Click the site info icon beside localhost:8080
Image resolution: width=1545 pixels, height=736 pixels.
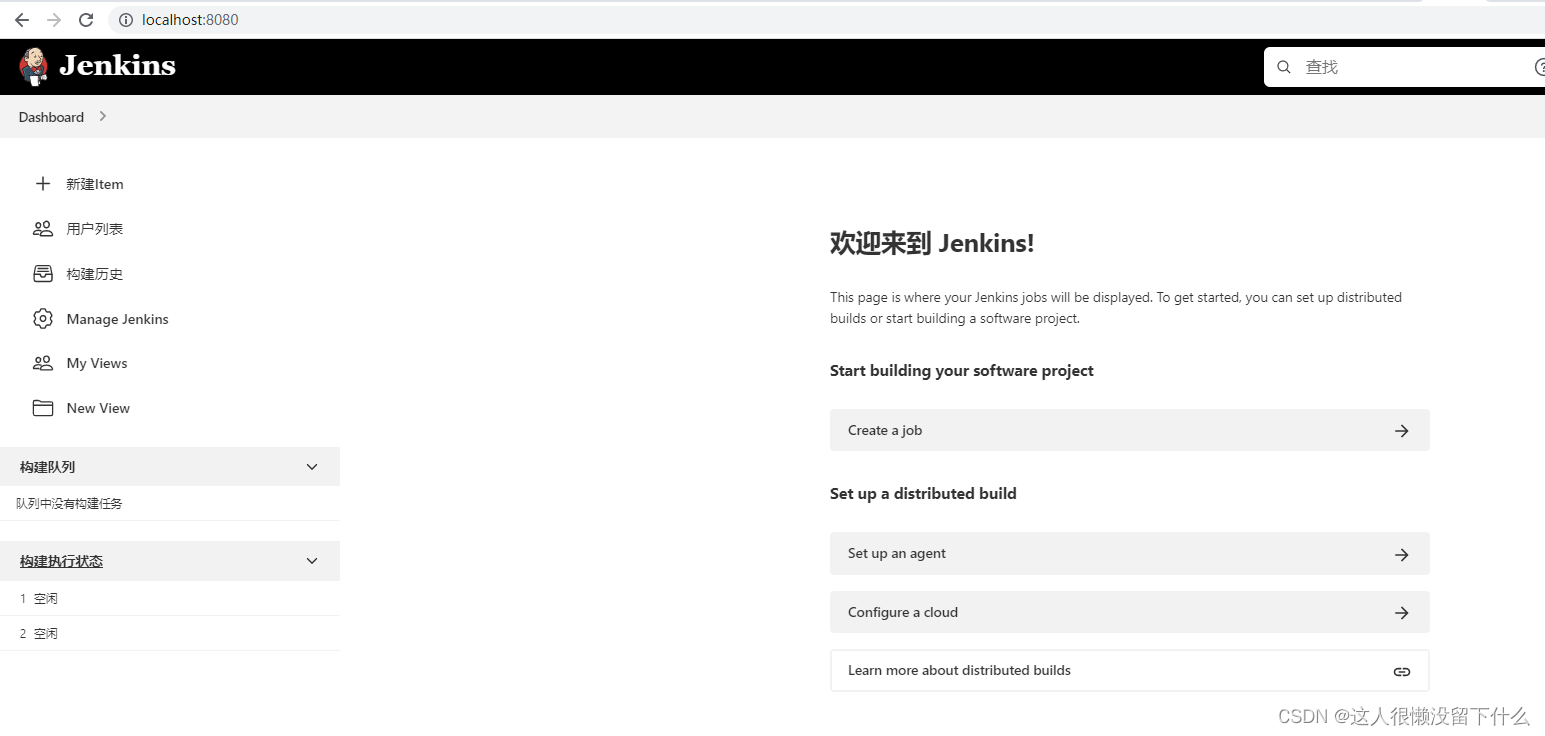[x=126, y=20]
